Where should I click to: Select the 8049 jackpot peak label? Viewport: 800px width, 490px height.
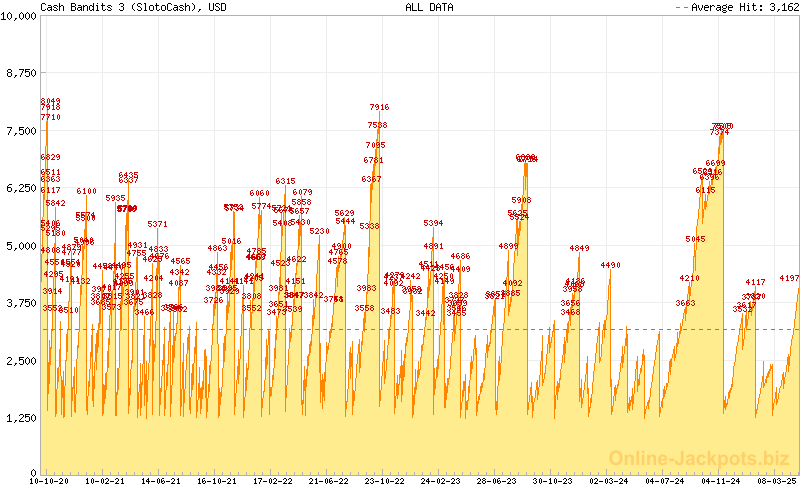click(50, 102)
